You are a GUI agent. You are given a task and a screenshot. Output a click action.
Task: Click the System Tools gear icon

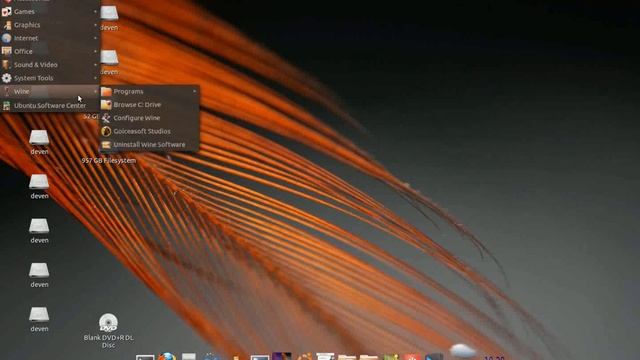7,78
